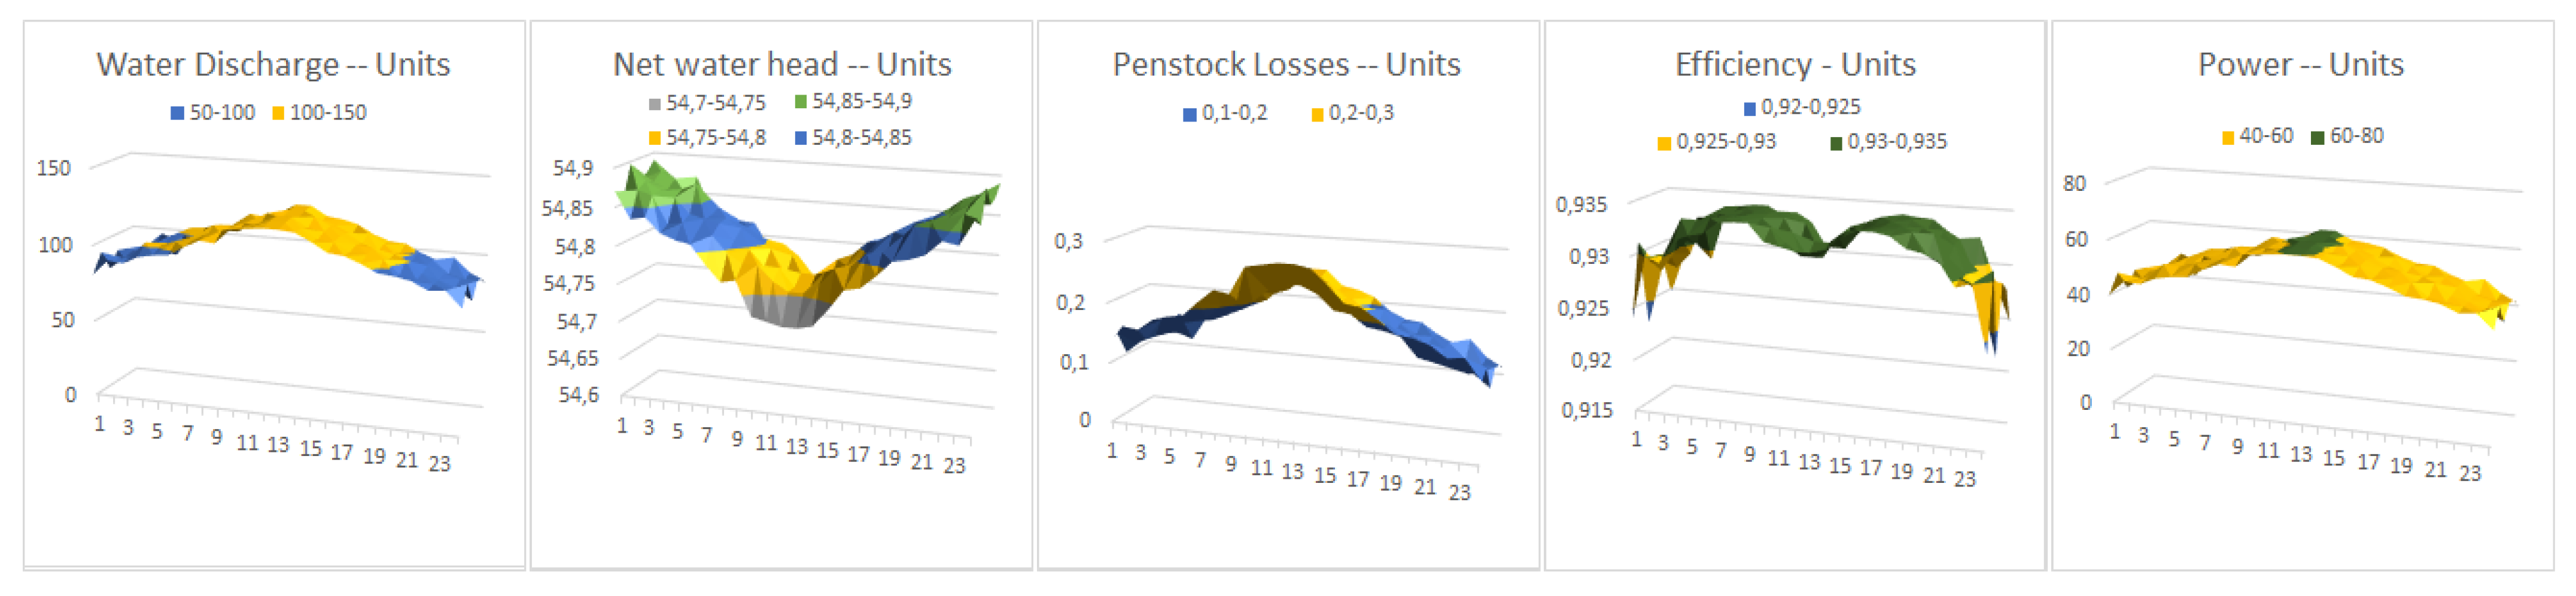Click the yellow 40-60 legend swatch
The image size is (2576, 596).
click(x=2228, y=138)
